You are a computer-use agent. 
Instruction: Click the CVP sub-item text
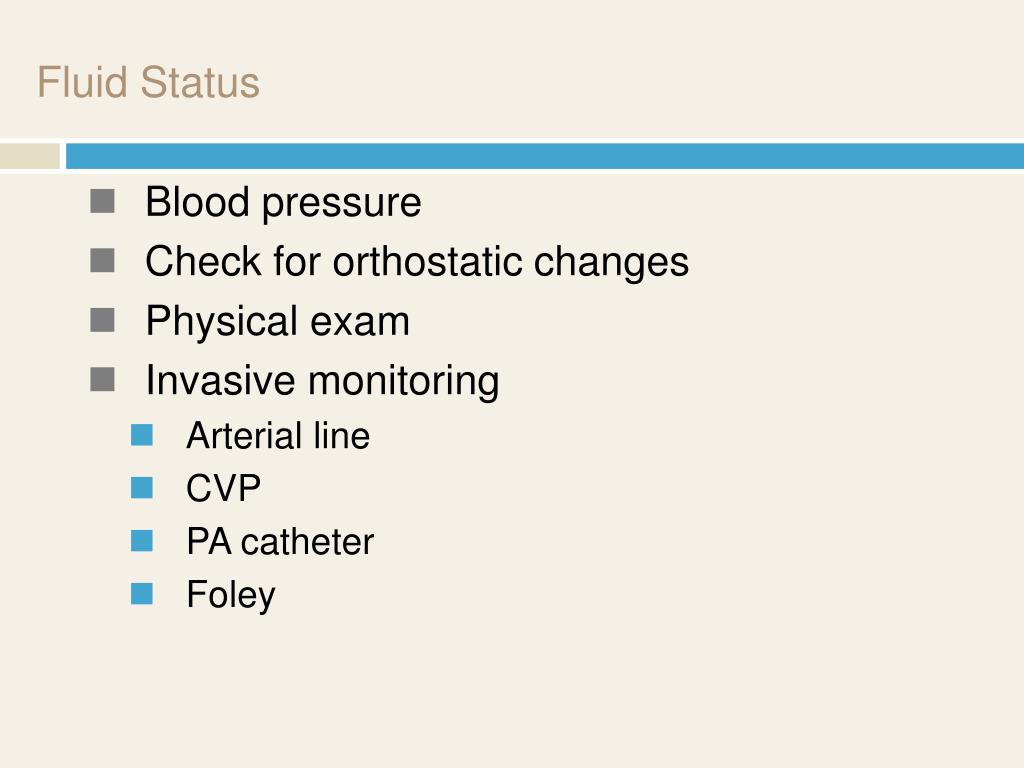pyautogui.click(x=223, y=488)
